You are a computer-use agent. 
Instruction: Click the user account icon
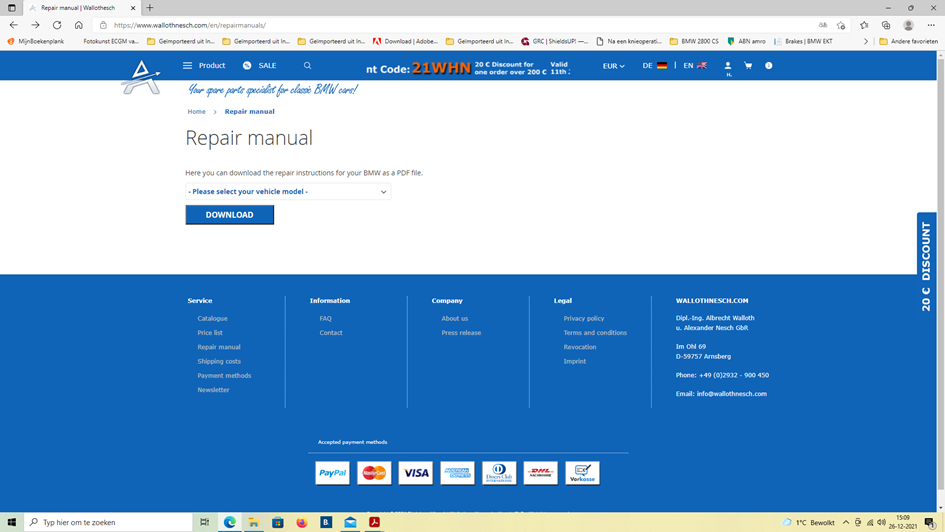coord(728,66)
